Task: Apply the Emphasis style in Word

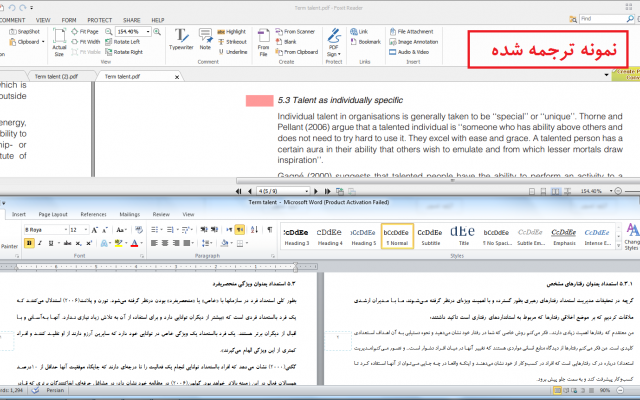Action: tap(564, 236)
